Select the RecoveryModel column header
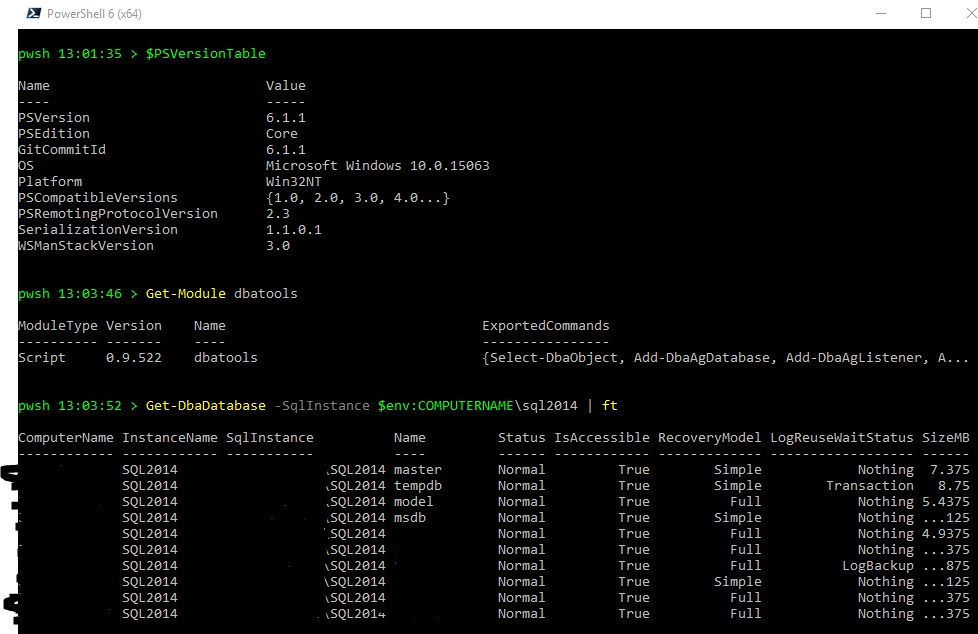The image size is (978, 634). pyautogui.click(x=710, y=437)
